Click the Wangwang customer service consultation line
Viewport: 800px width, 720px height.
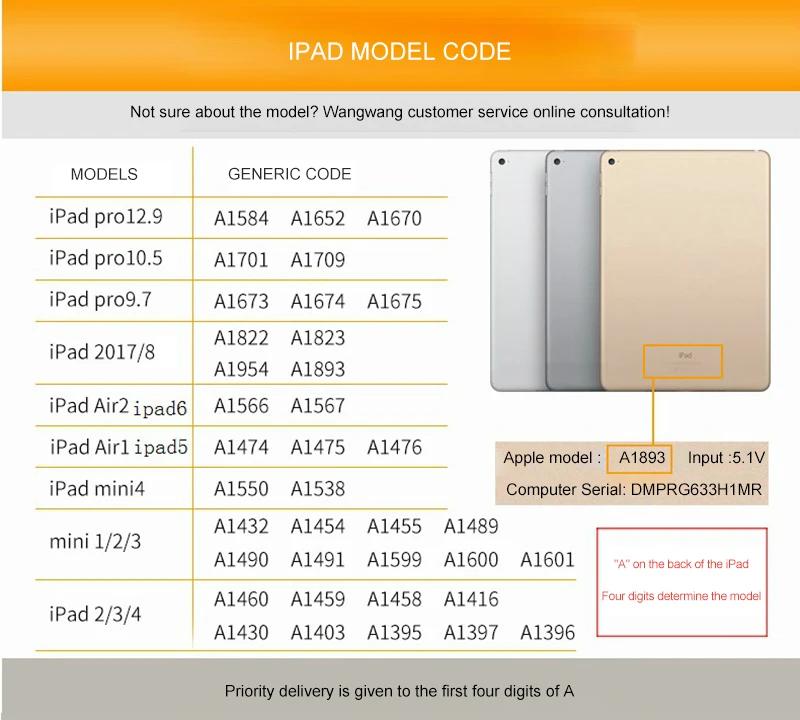(x=399, y=112)
